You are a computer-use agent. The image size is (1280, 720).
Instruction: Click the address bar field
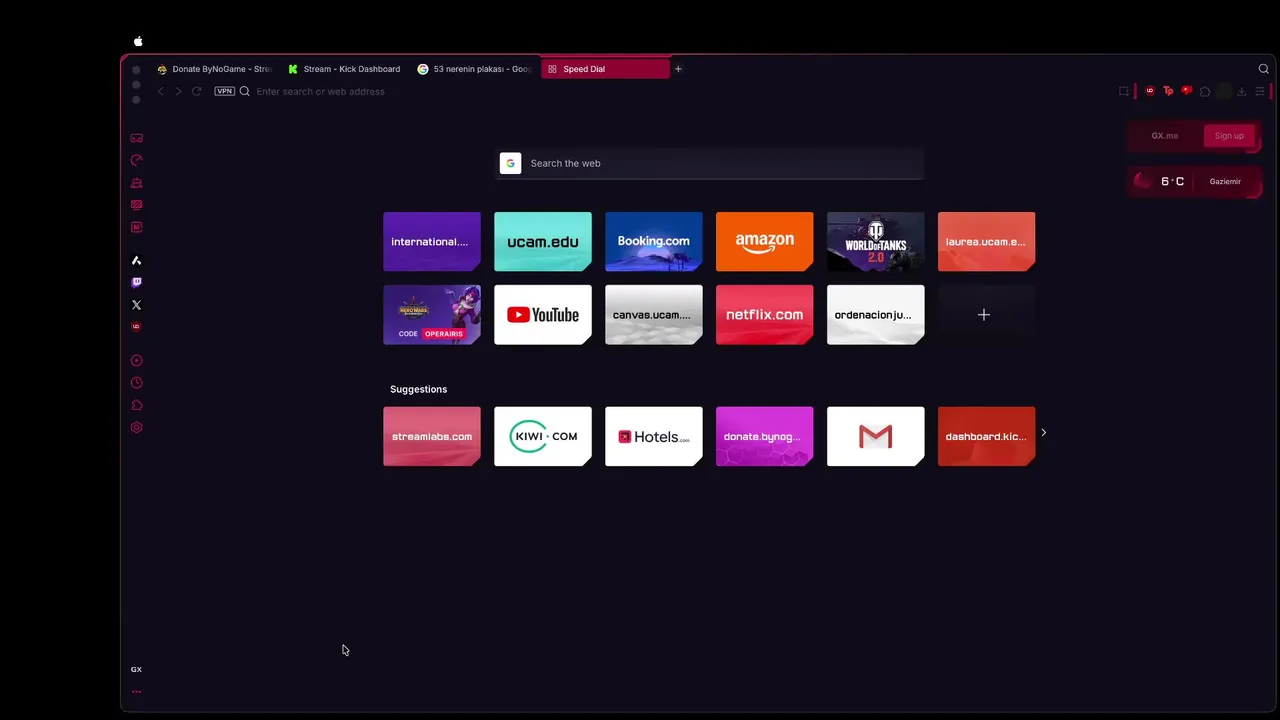pos(660,91)
